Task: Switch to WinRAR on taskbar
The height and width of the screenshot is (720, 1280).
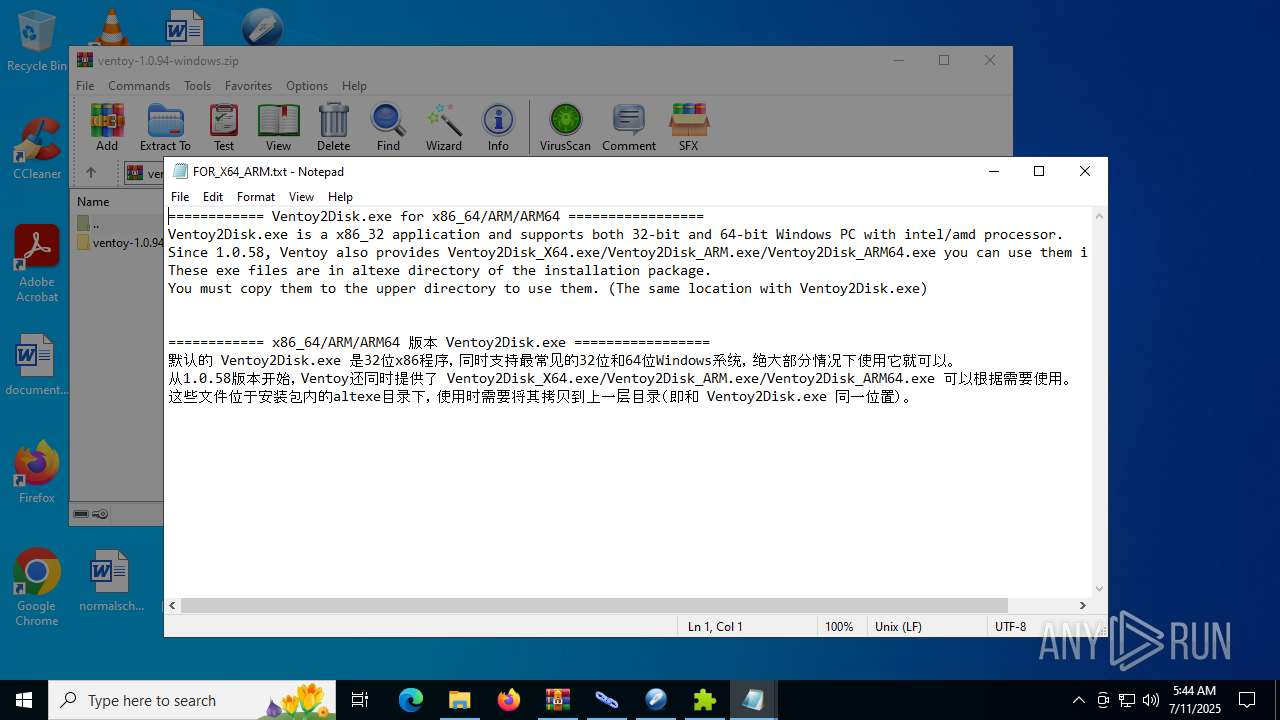Action: tap(557, 700)
